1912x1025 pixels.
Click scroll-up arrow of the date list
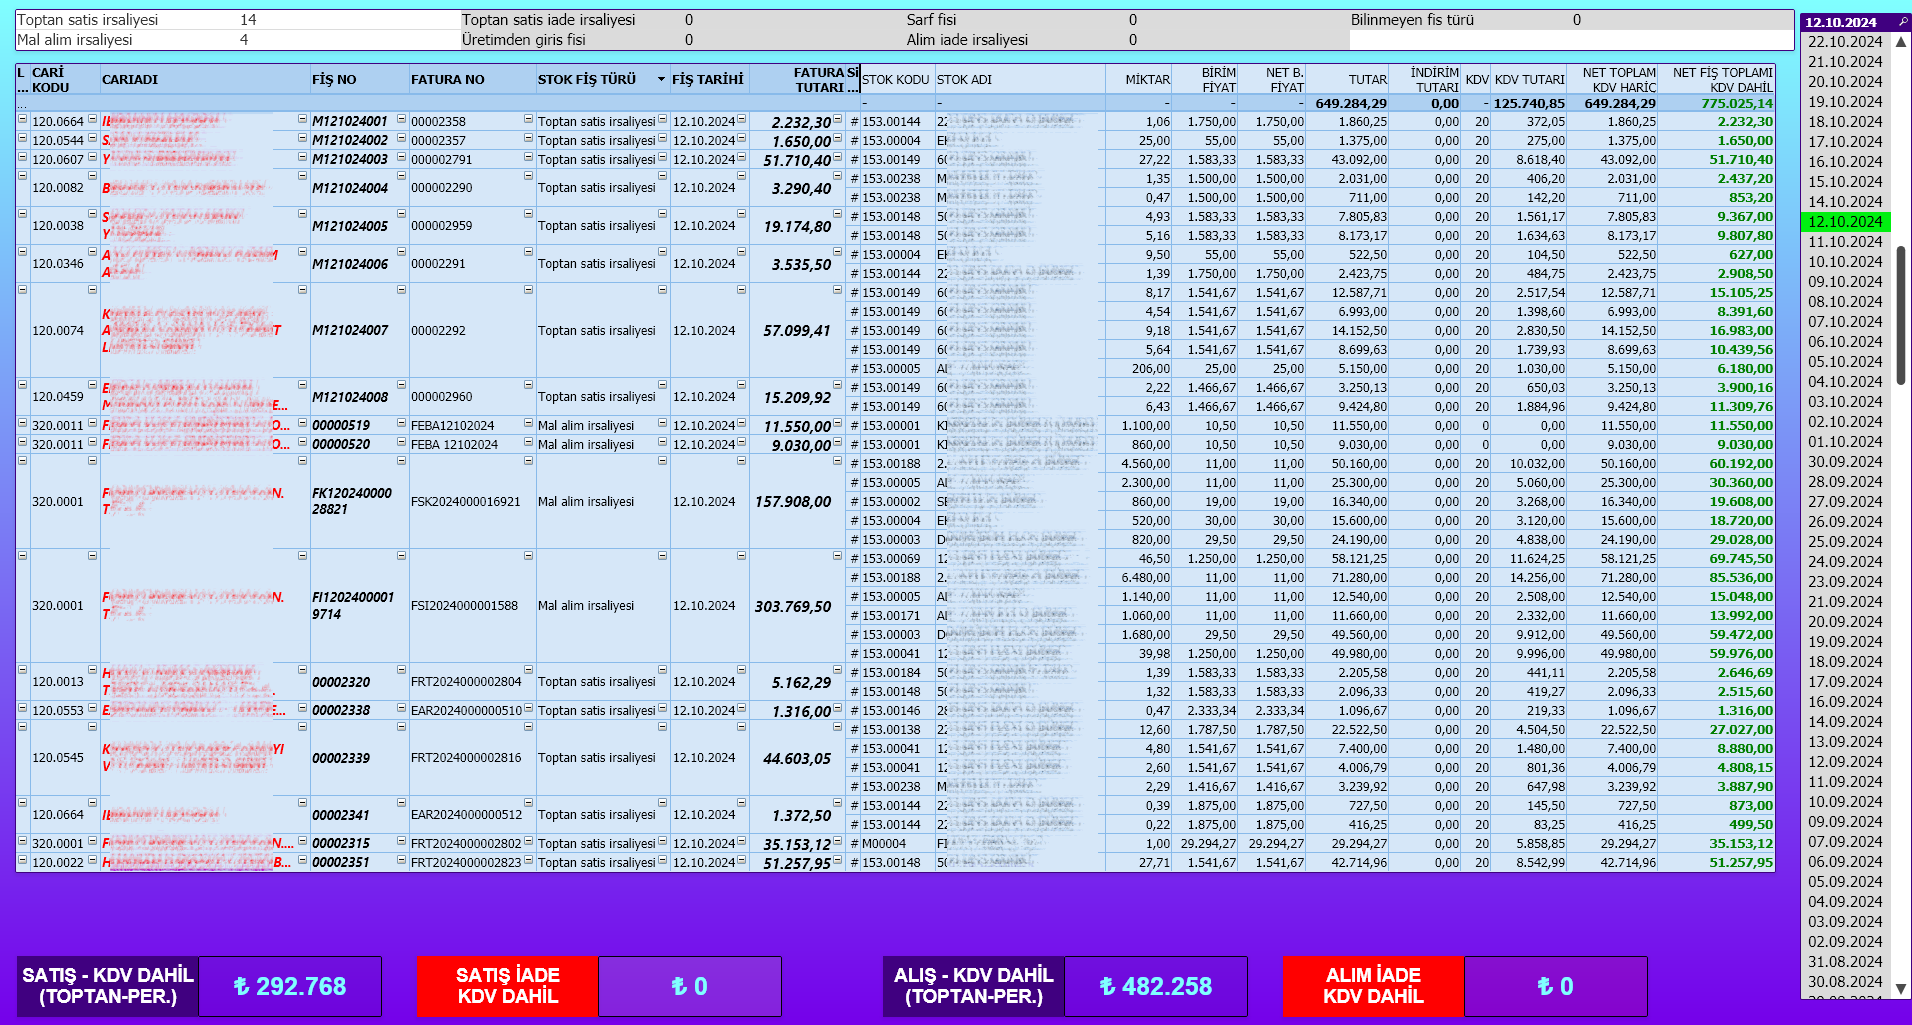coord(1901,42)
